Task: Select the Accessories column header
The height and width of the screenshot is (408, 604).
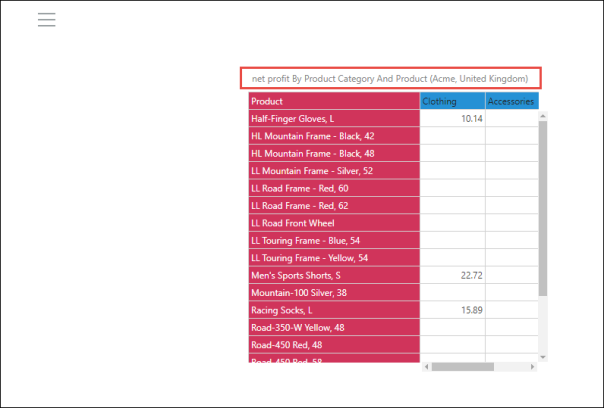Action: [x=511, y=101]
